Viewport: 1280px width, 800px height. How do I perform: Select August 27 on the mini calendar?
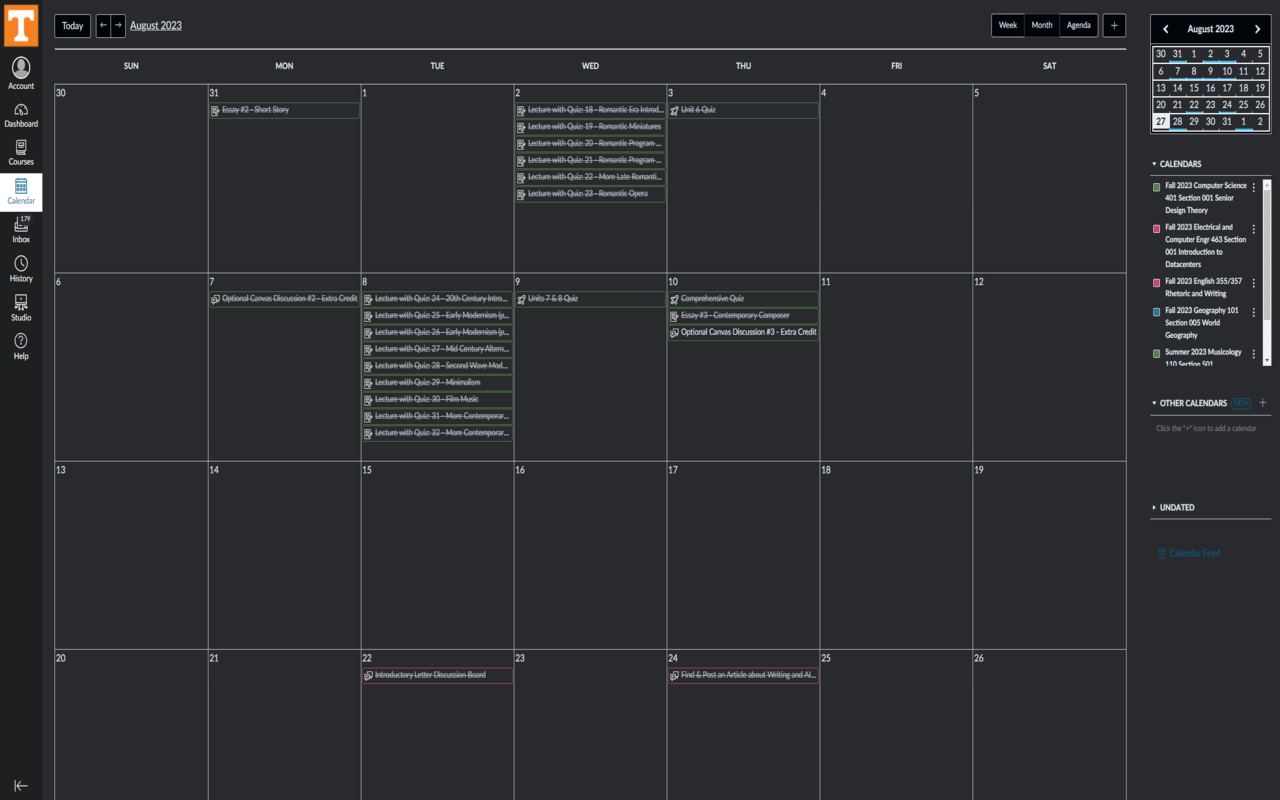pos(1160,120)
